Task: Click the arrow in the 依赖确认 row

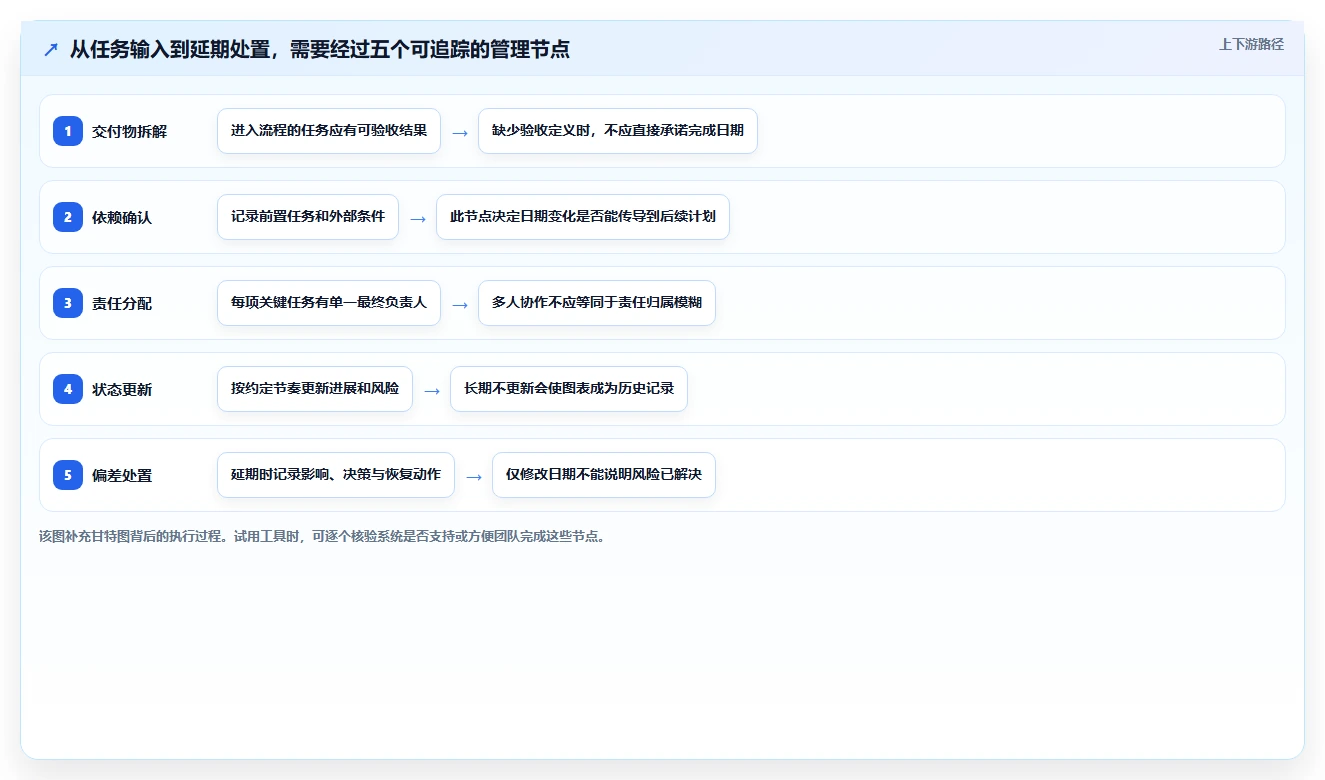Action: tap(418, 218)
